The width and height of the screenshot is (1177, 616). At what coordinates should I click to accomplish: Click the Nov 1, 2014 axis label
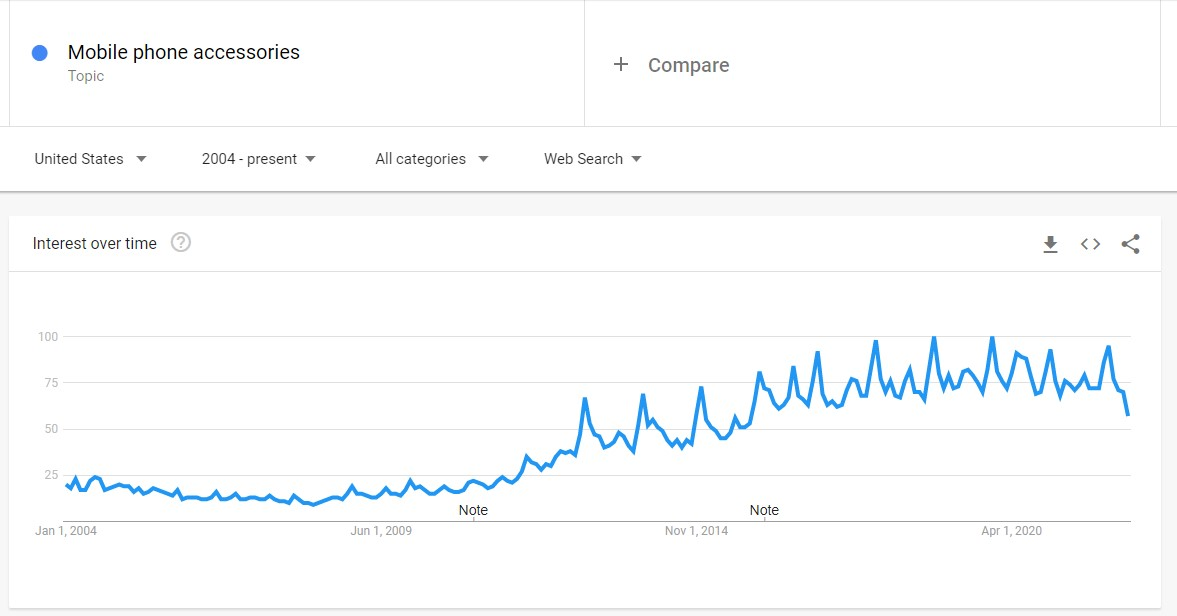click(x=697, y=530)
